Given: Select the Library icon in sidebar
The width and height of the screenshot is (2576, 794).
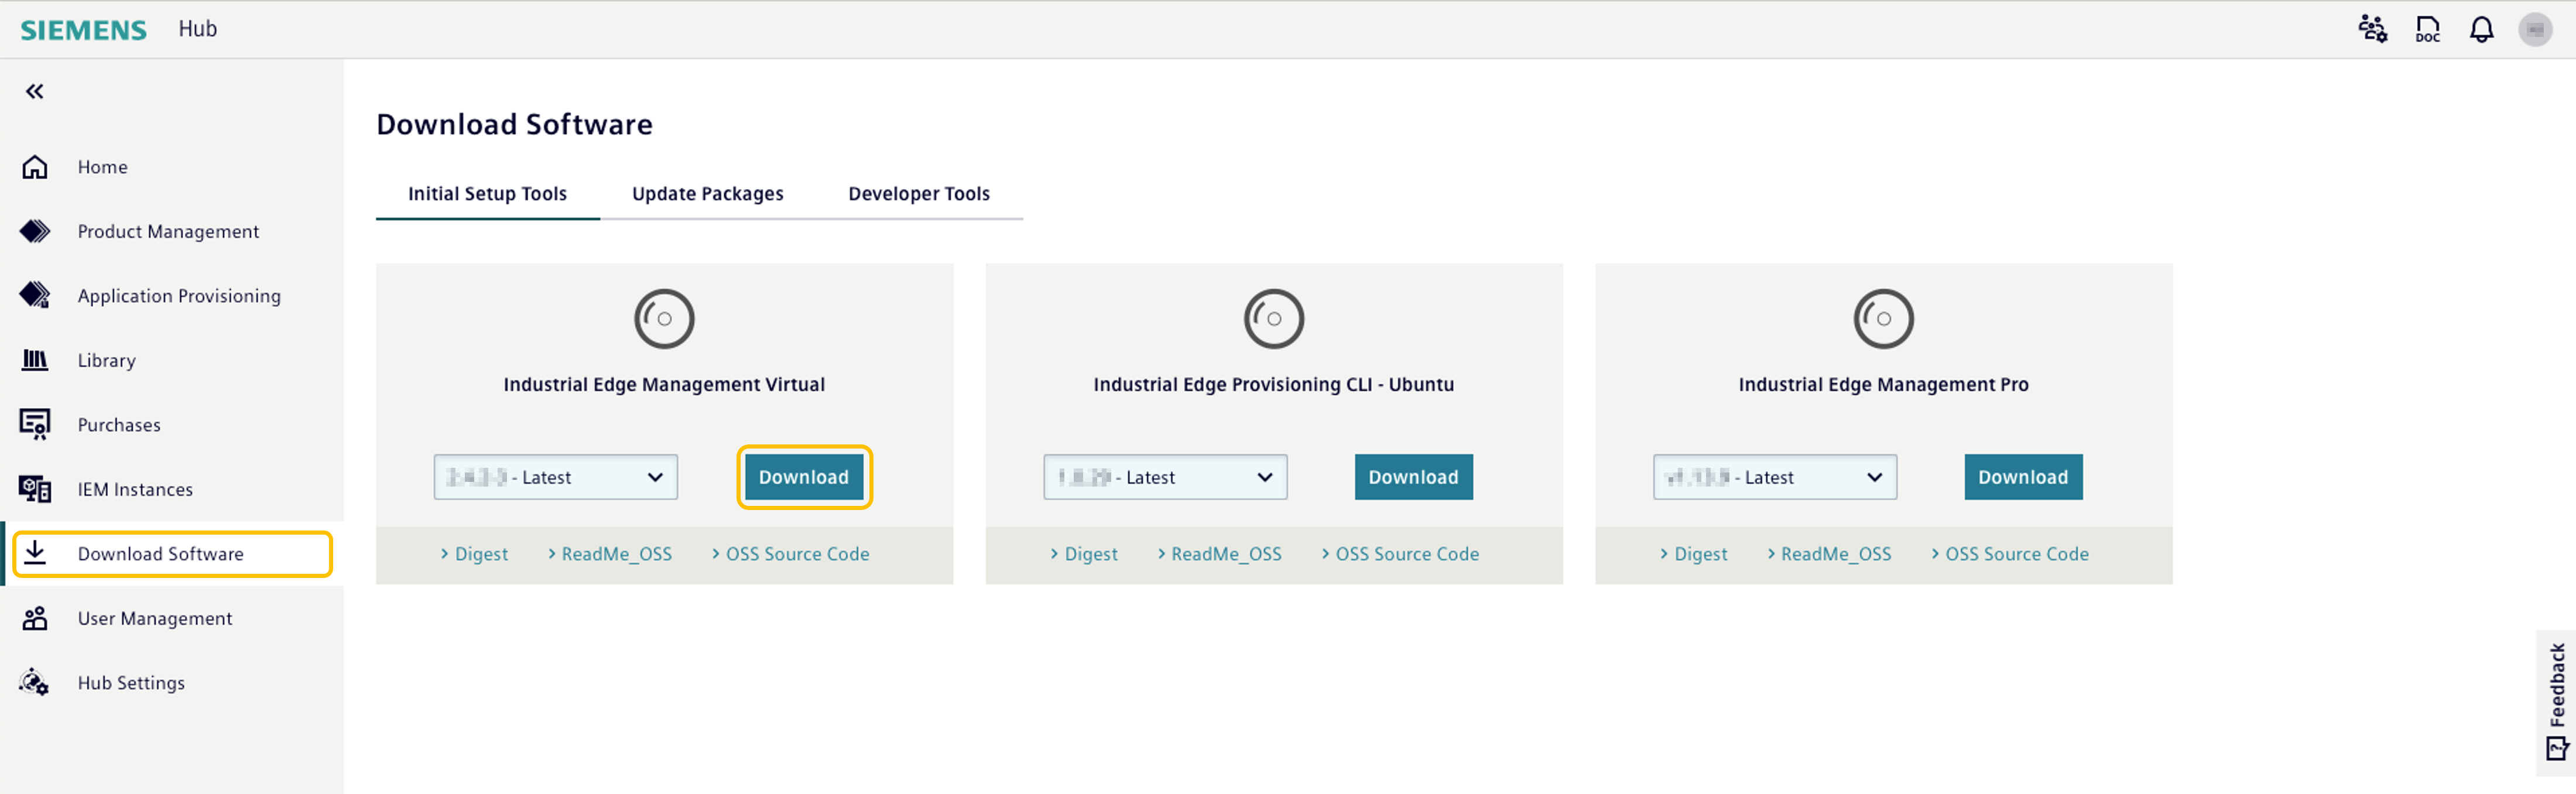Looking at the screenshot, I should [x=35, y=360].
